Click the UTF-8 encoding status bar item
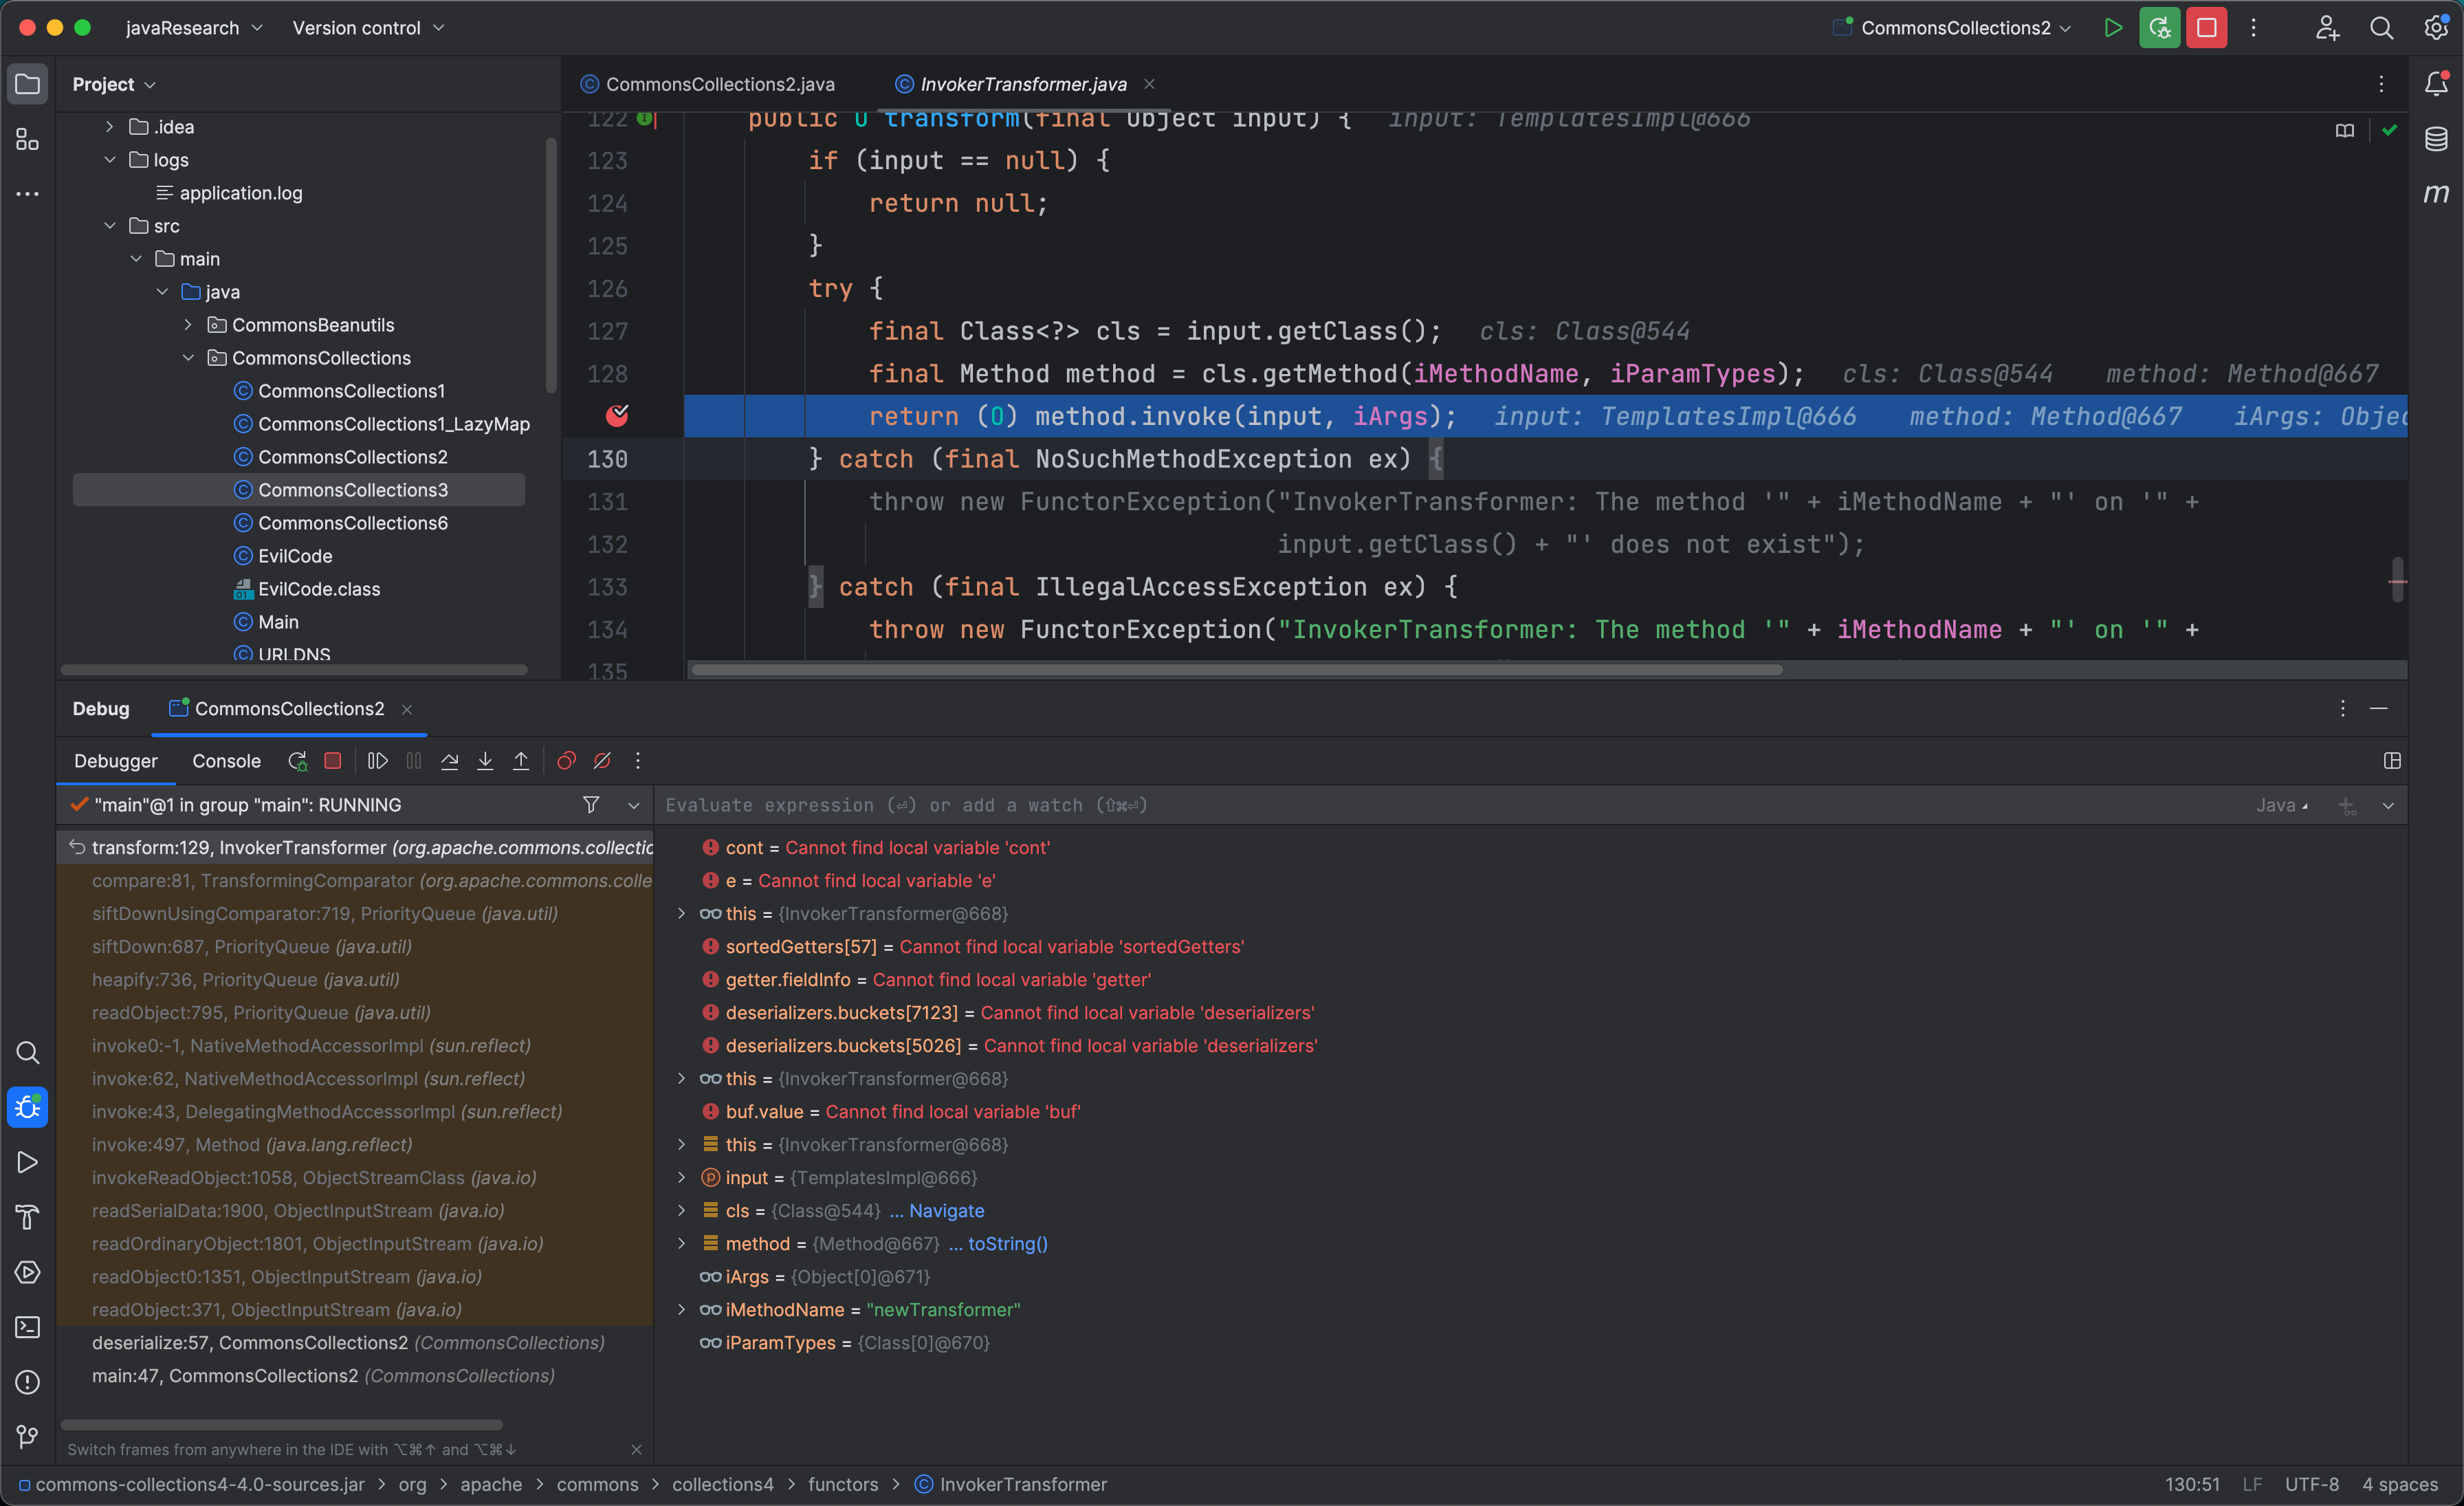Viewport: 2464px width, 1506px height. point(2311,1484)
